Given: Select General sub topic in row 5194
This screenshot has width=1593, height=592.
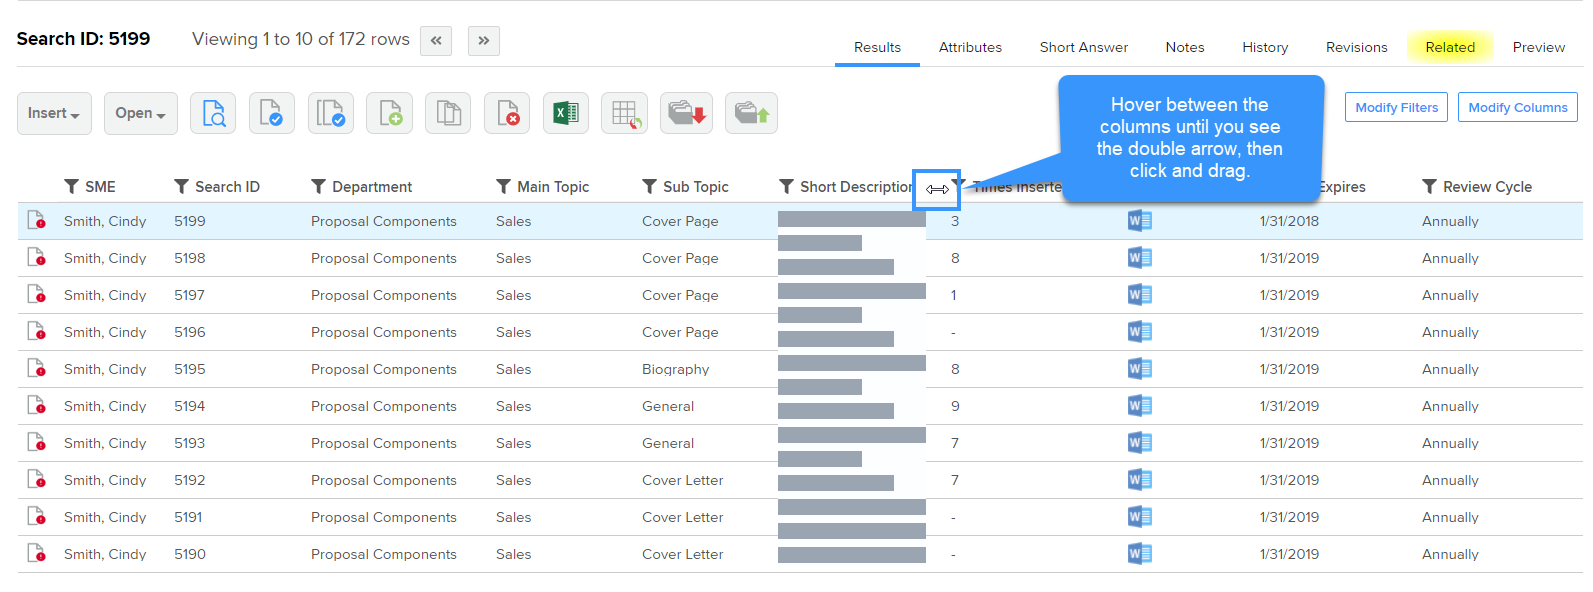Looking at the screenshot, I should 668,406.
